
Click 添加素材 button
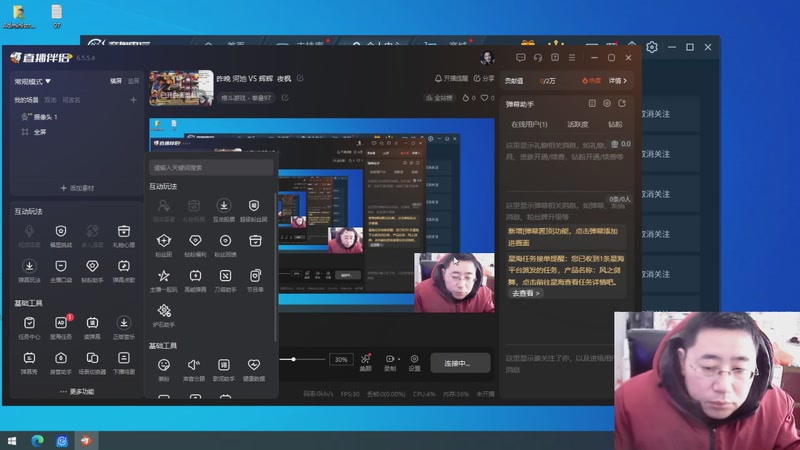point(77,188)
